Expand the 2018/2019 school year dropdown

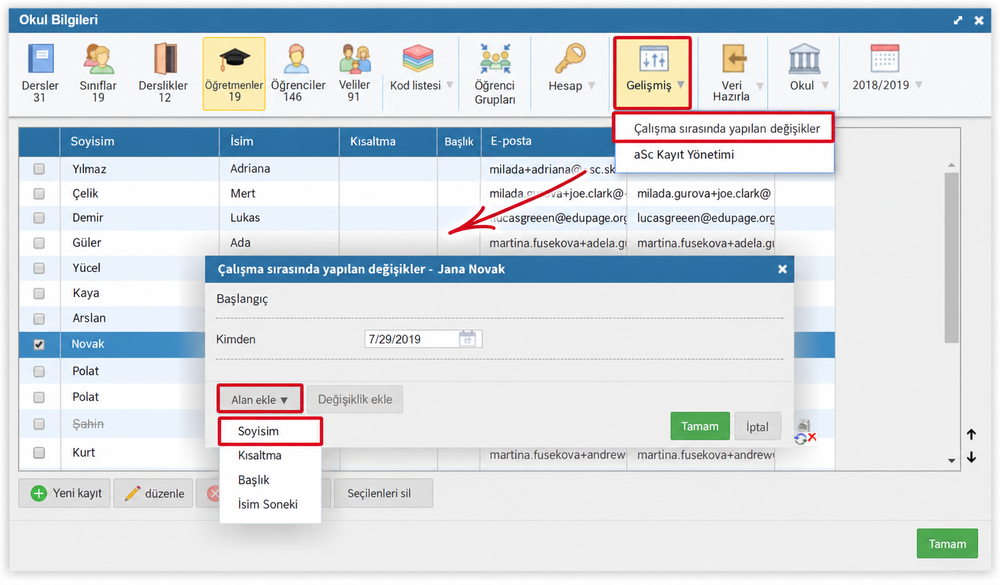pos(919,85)
